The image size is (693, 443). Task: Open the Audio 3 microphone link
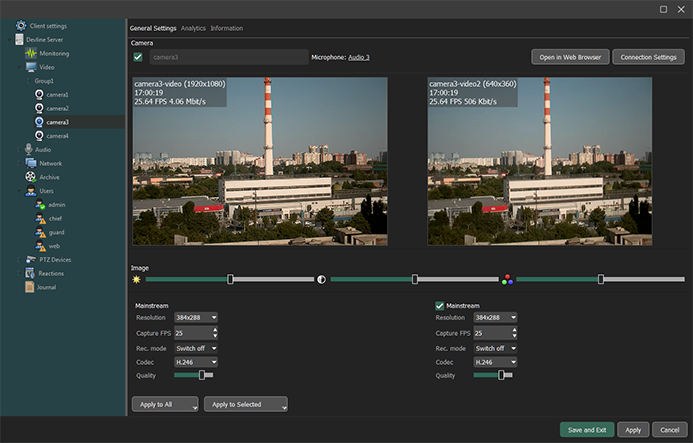(x=358, y=57)
